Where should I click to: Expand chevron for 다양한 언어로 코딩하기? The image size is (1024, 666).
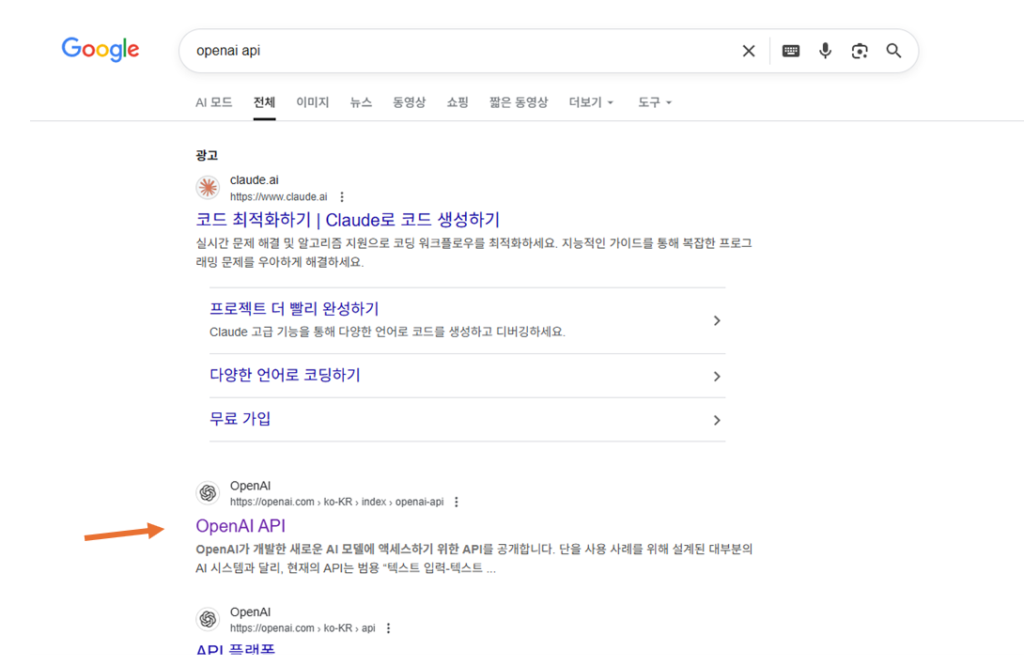(x=716, y=377)
